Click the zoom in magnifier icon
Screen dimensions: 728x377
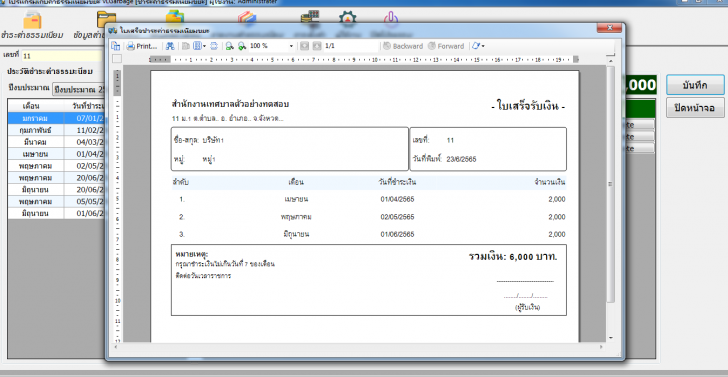[x=242, y=46]
